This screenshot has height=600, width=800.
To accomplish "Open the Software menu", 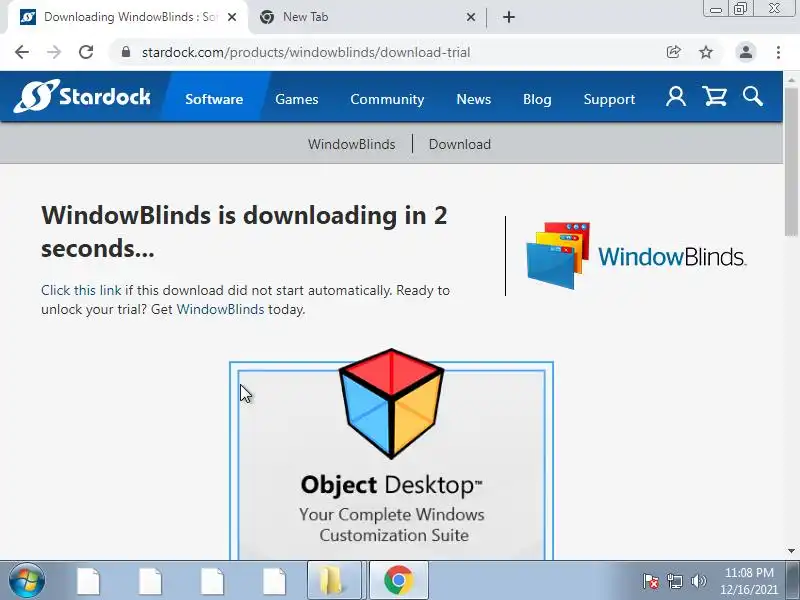I will [214, 98].
